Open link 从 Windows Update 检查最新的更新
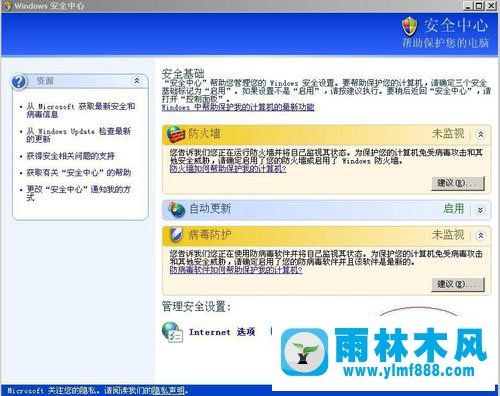The height and width of the screenshot is (396, 500). (x=79, y=135)
